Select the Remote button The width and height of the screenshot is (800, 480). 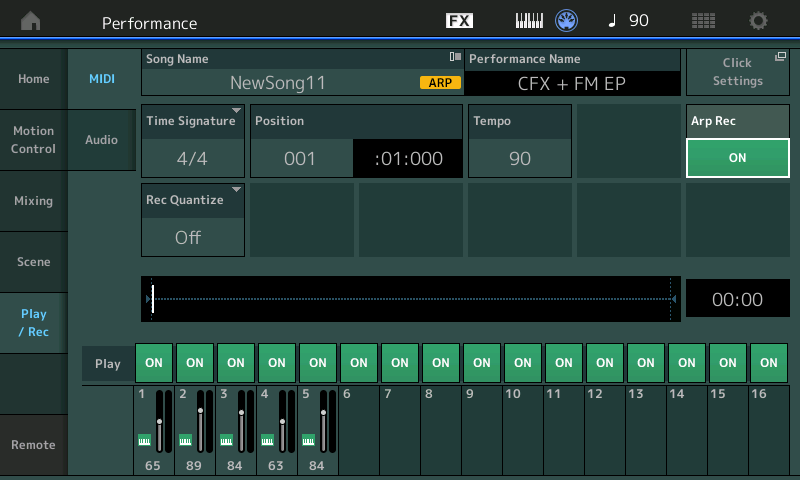pyautogui.click(x=34, y=445)
